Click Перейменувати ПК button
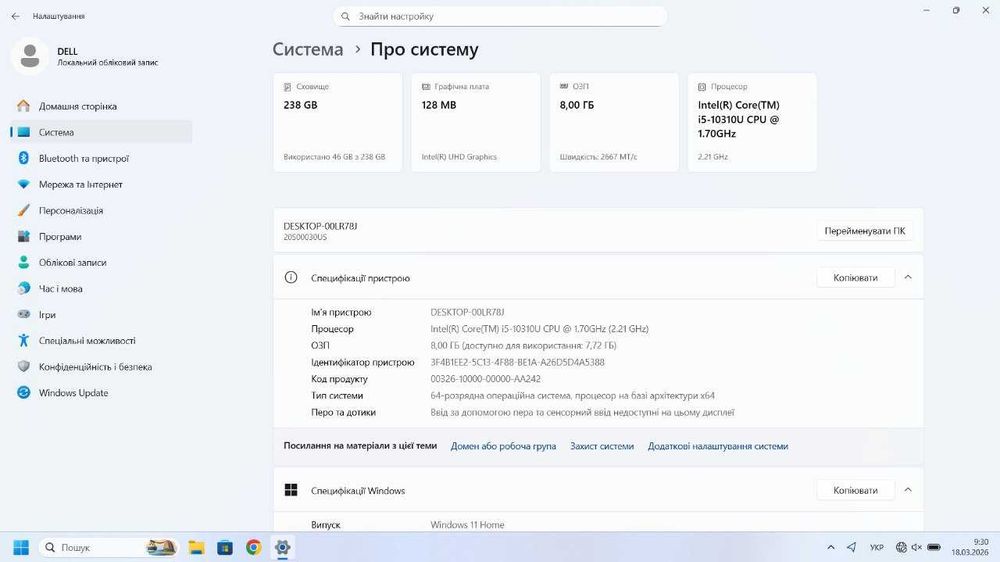 point(865,231)
